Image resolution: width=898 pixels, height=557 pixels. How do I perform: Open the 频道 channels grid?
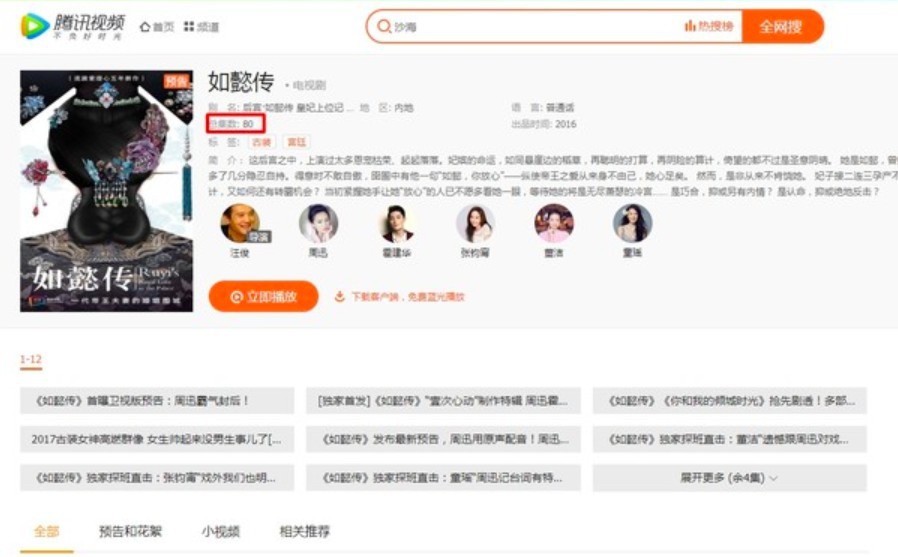pos(201,27)
